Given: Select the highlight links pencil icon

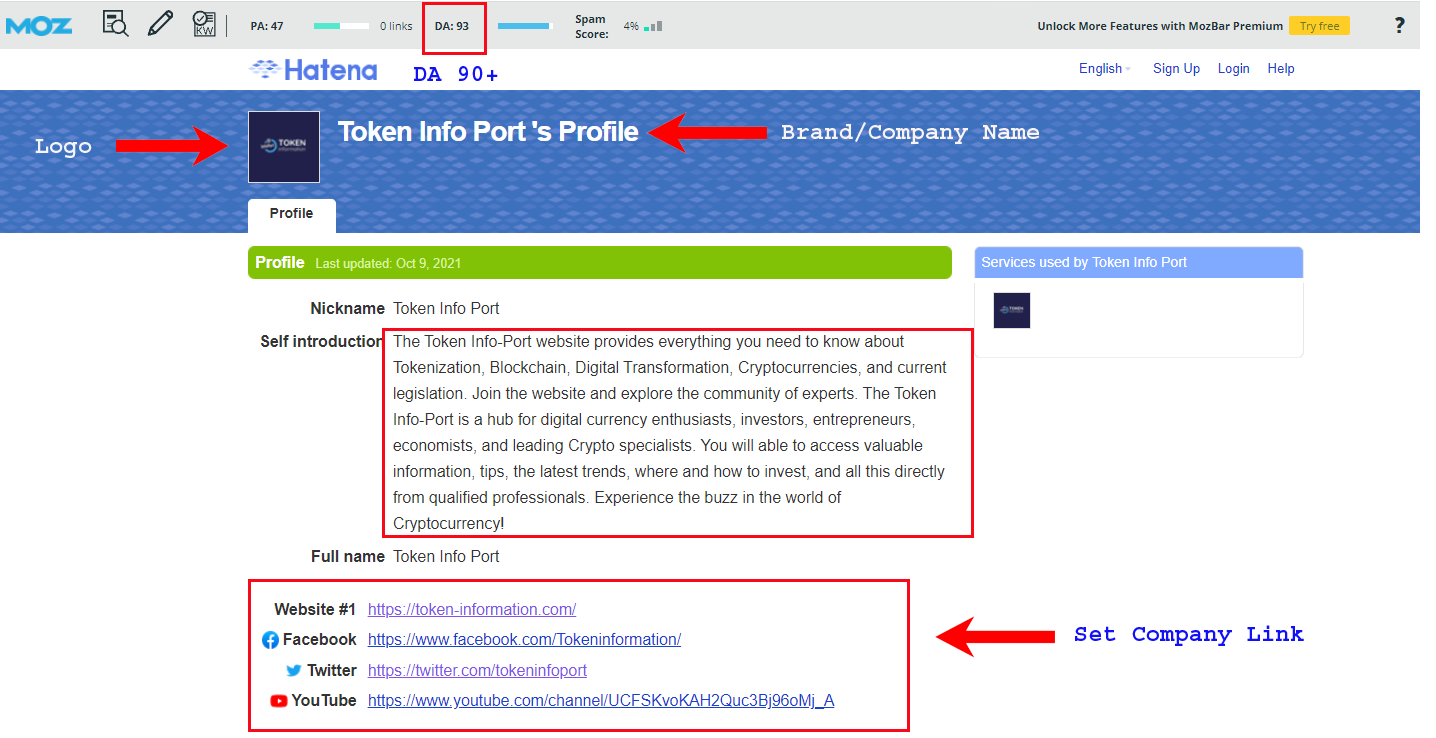Looking at the screenshot, I should (x=160, y=22).
